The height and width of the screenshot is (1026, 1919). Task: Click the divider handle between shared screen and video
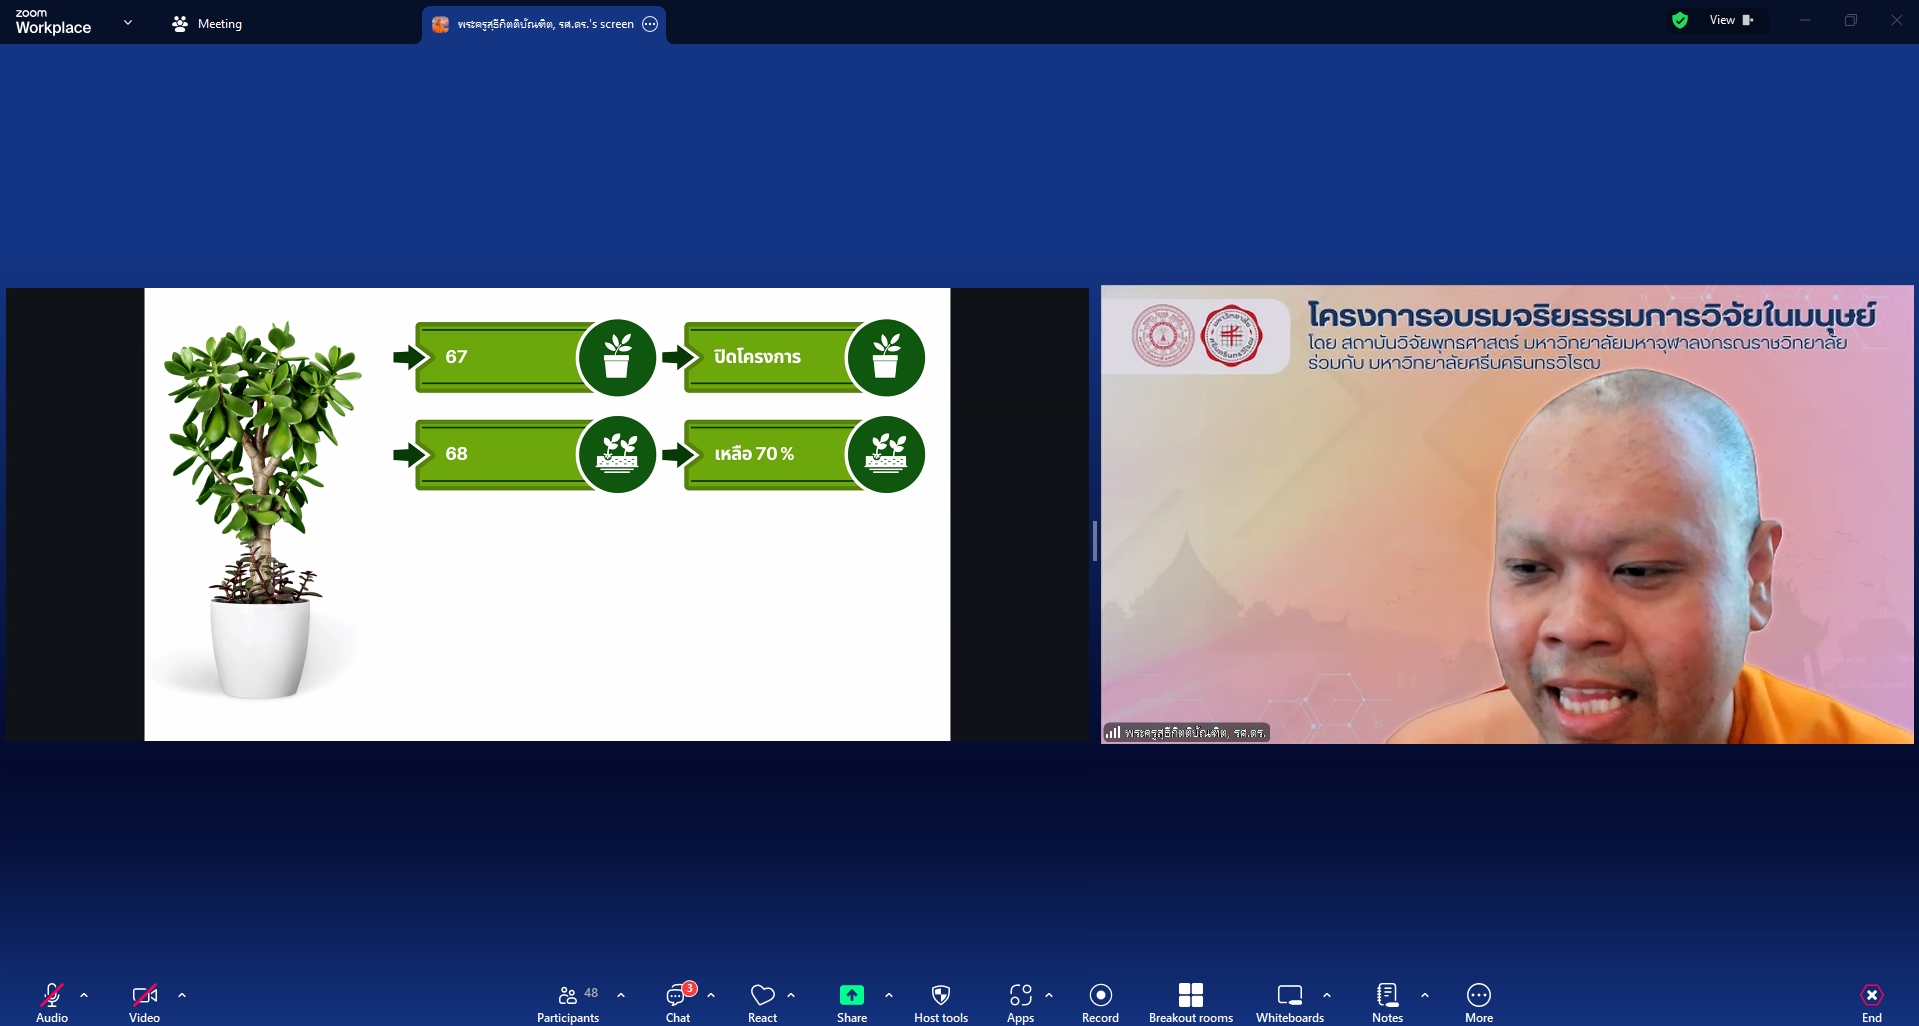pyautogui.click(x=1095, y=541)
